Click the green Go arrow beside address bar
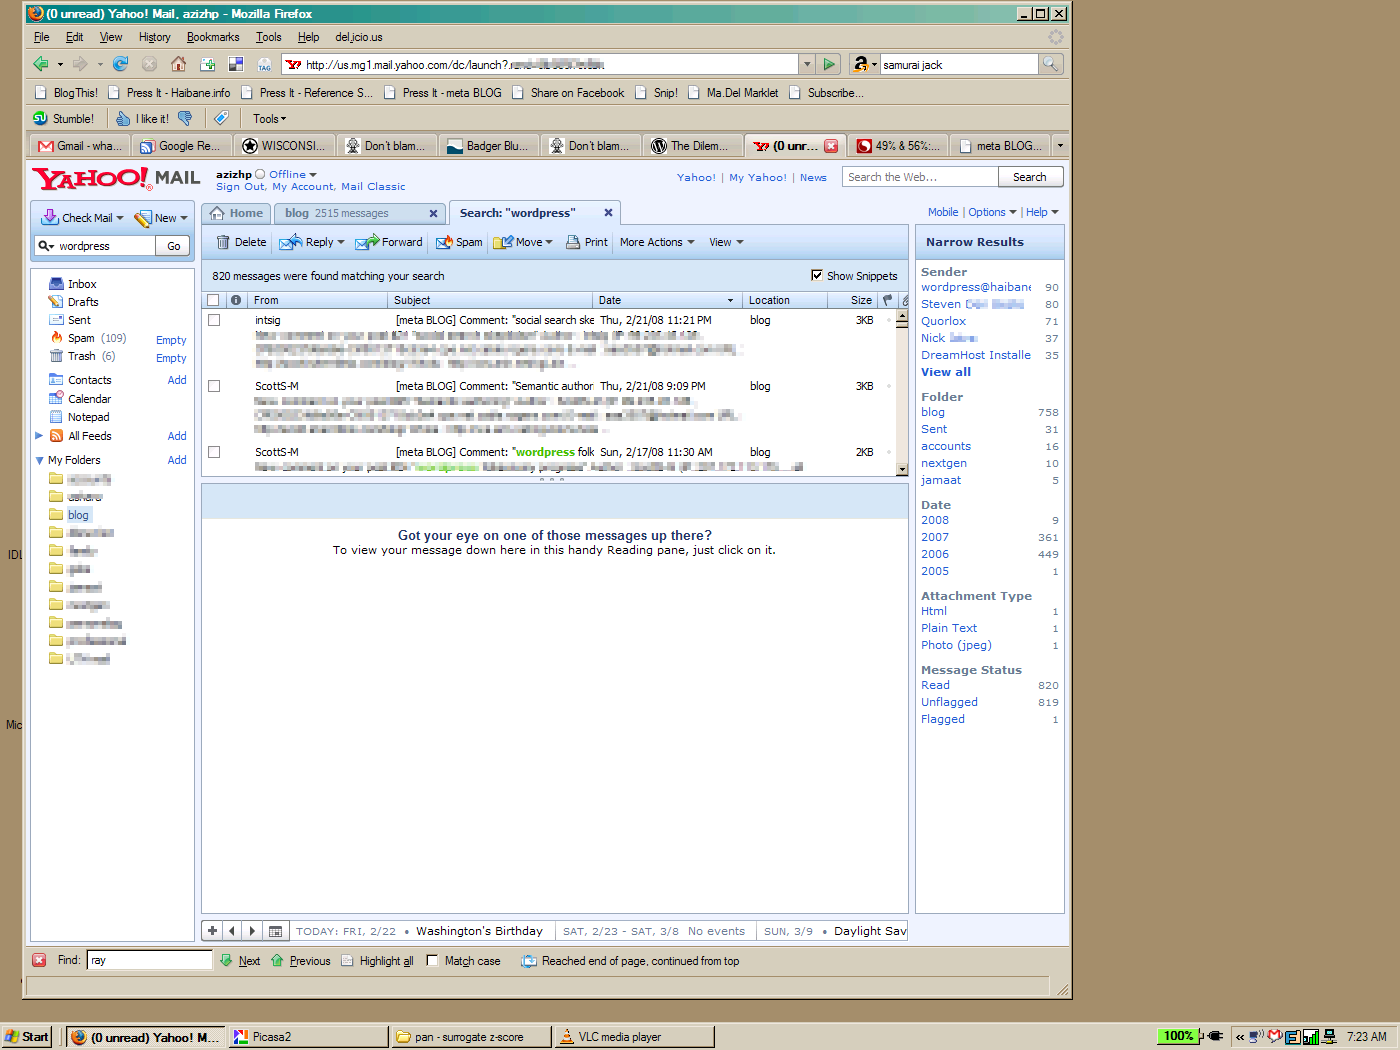Viewport: 1400px width, 1050px height. (829, 64)
